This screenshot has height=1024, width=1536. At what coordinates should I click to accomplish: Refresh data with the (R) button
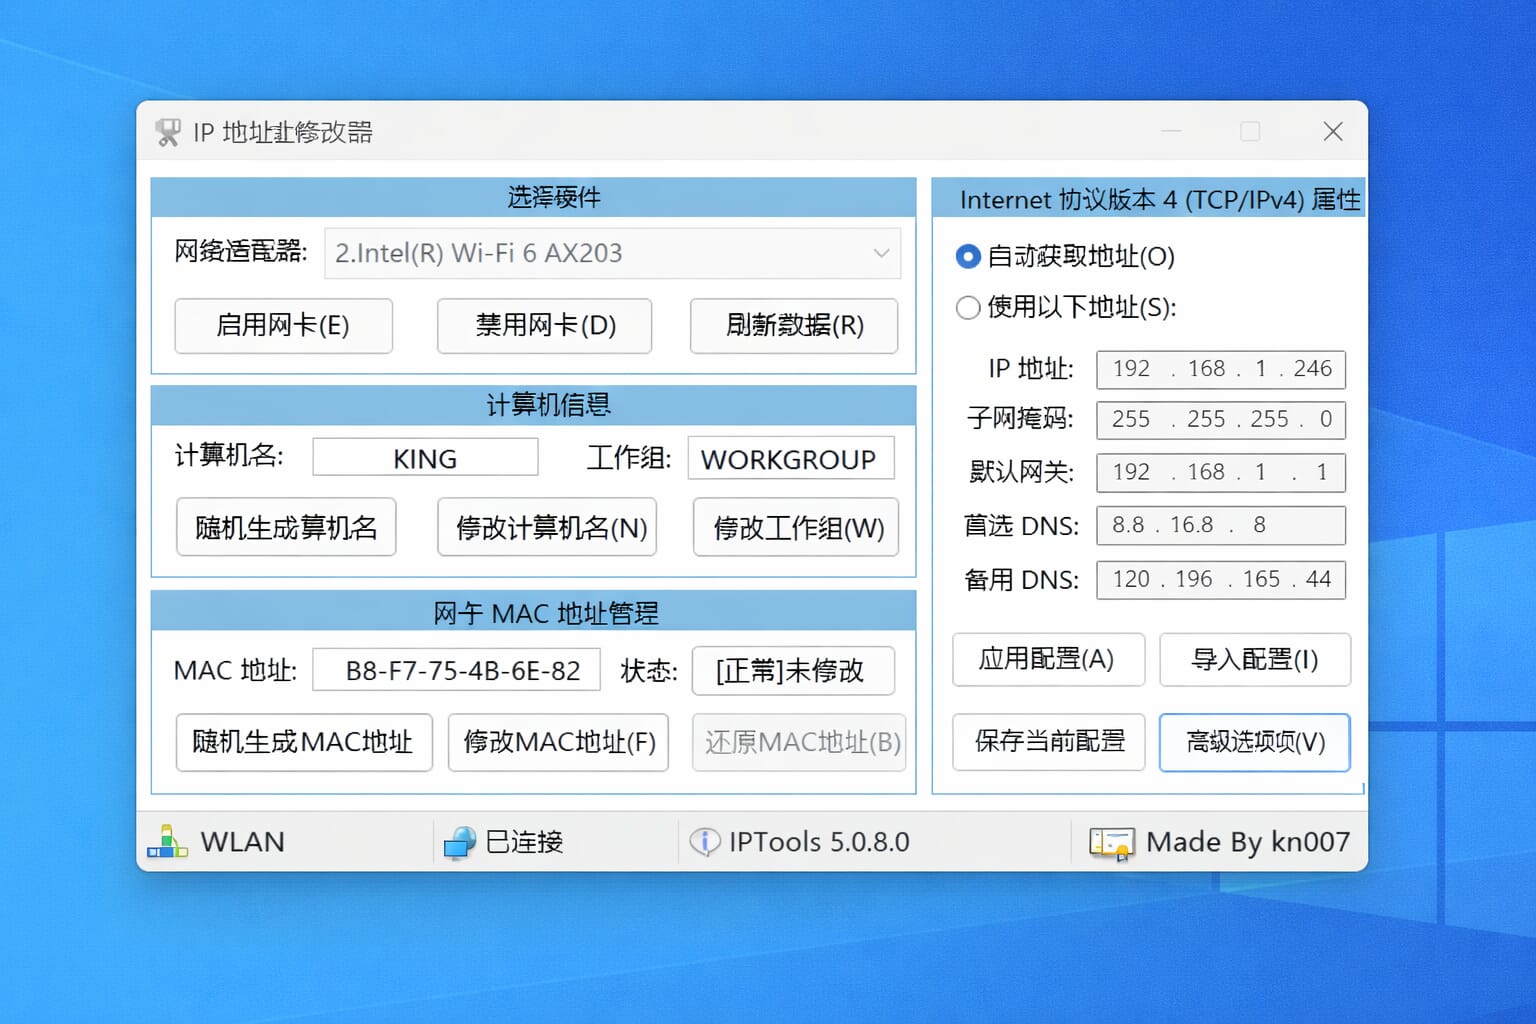point(794,326)
